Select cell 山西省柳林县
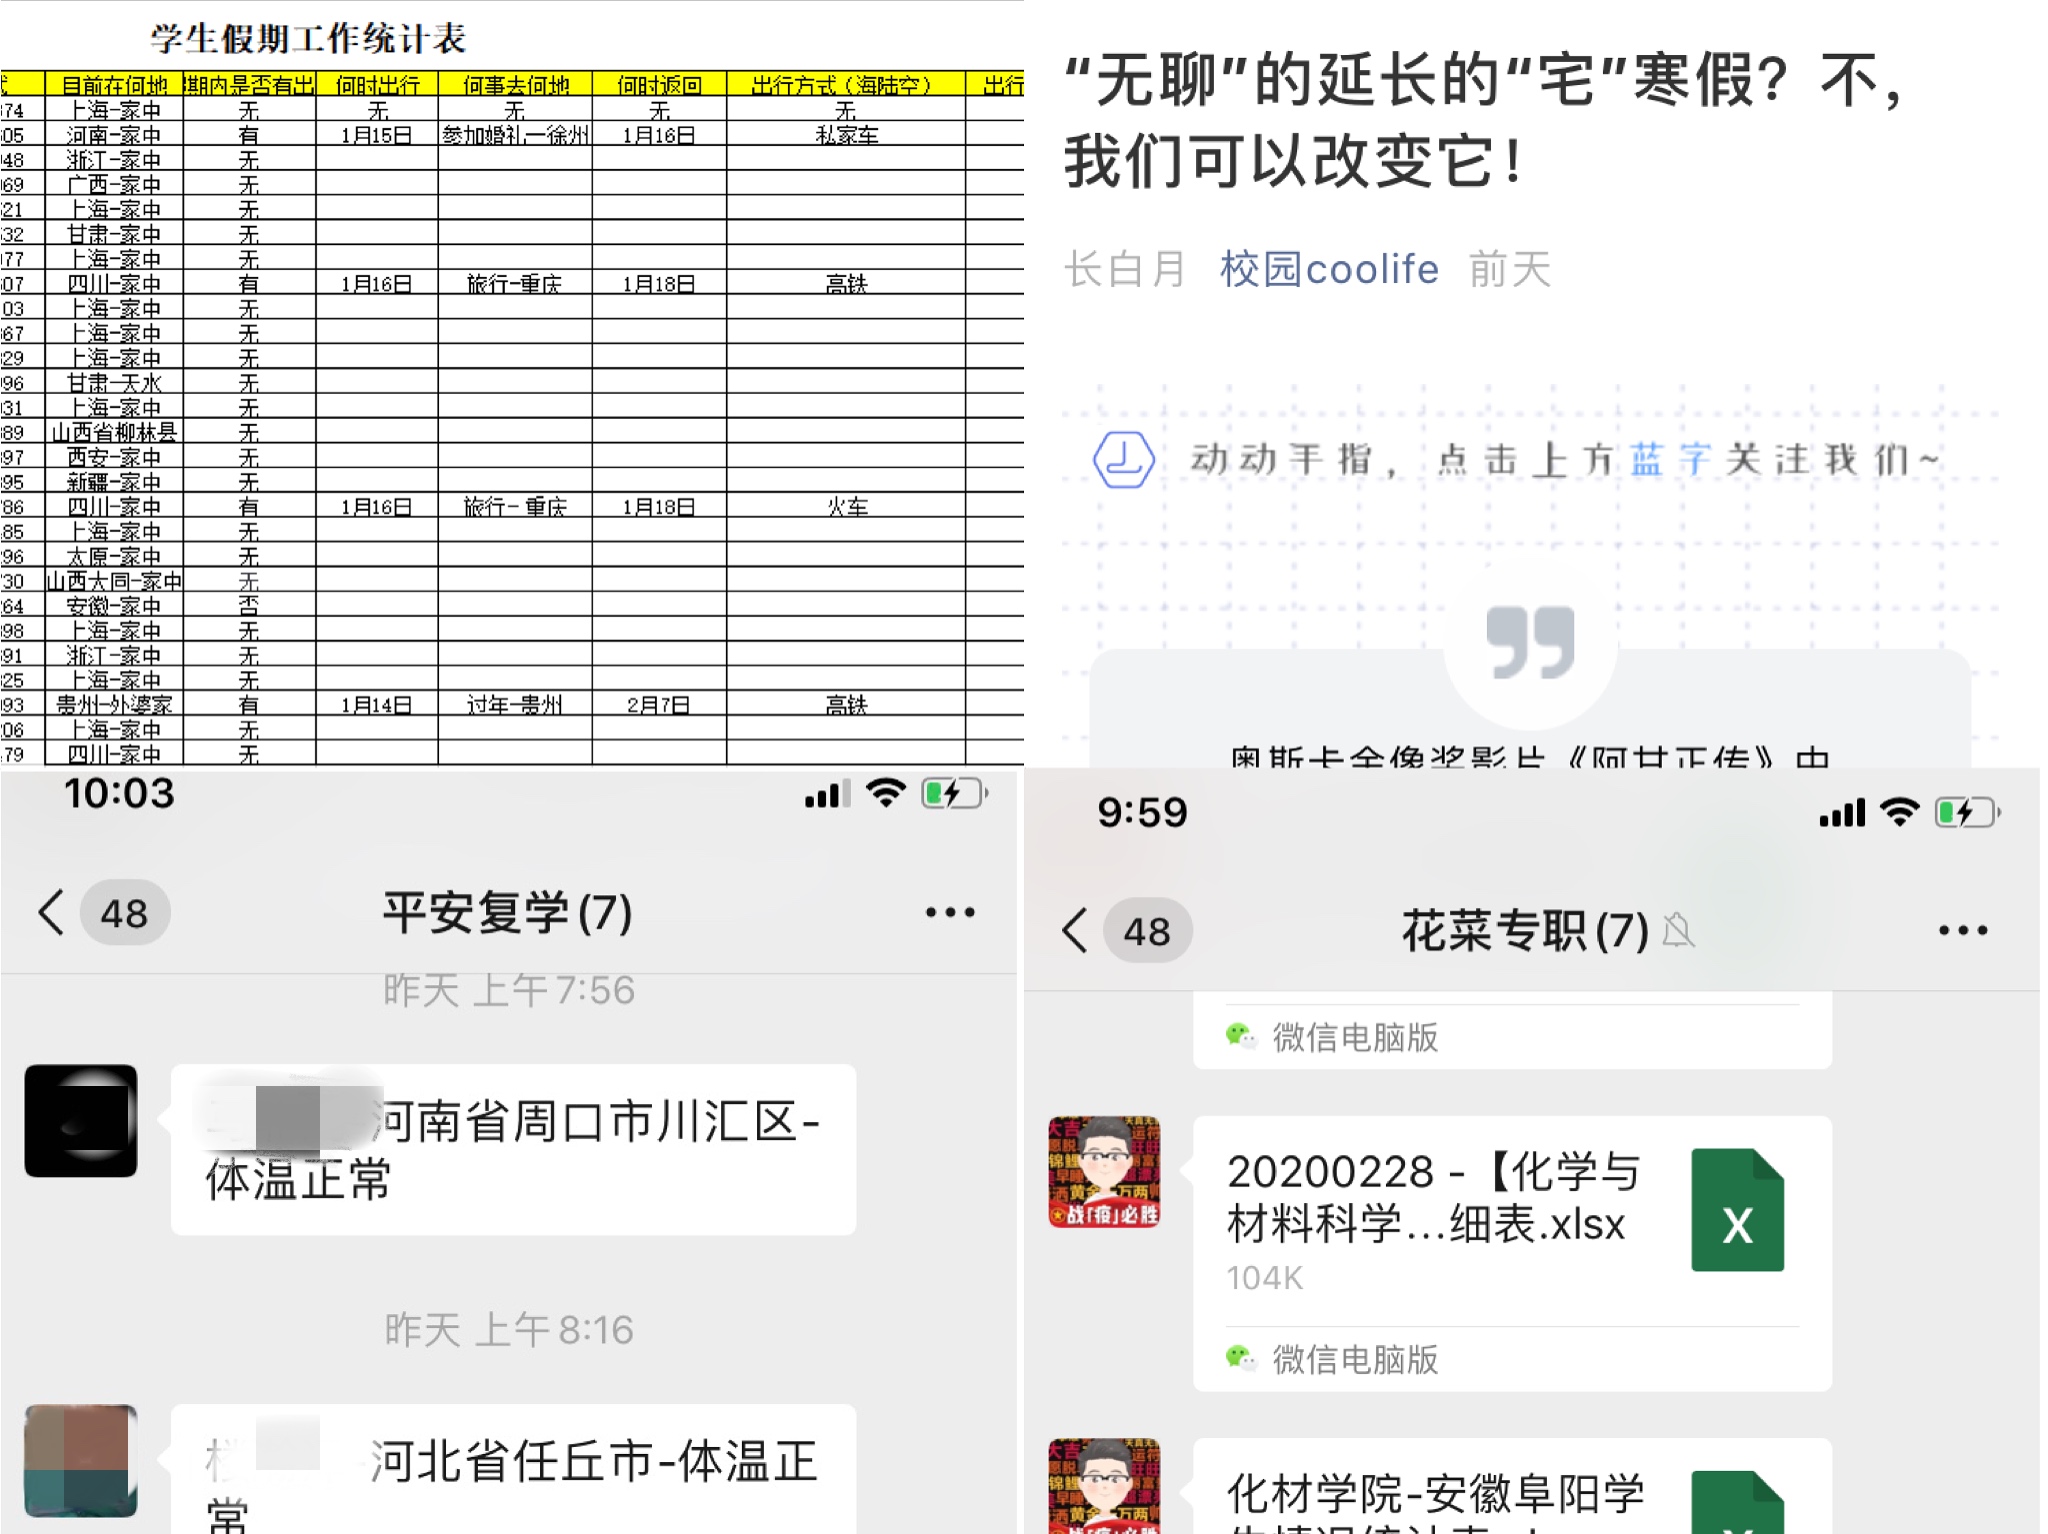Image resolution: width=2048 pixels, height=1534 pixels. click(x=114, y=432)
